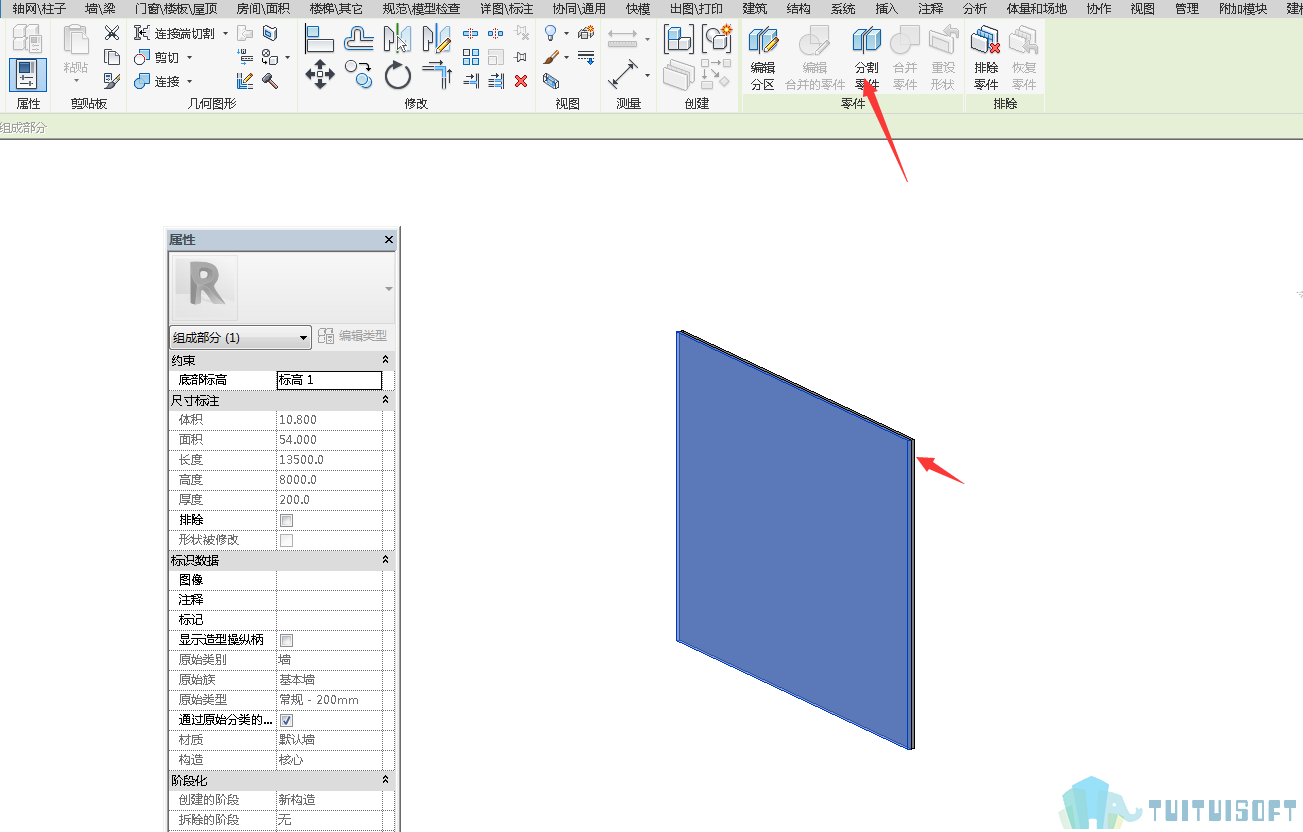Screen dimensions: 1303x832
Task: Open the 建筑 ribbon tab
Action: pyautogui.click(x=755, y=9)
